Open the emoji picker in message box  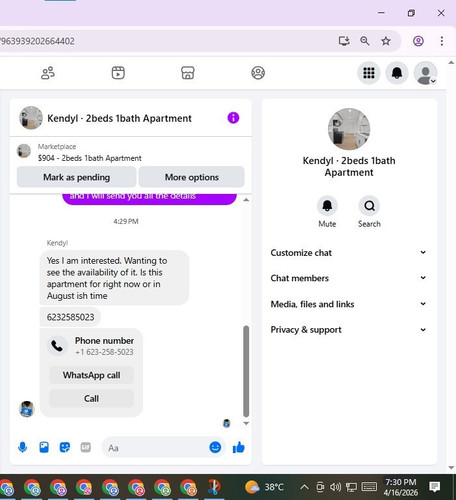coord(215,447)
